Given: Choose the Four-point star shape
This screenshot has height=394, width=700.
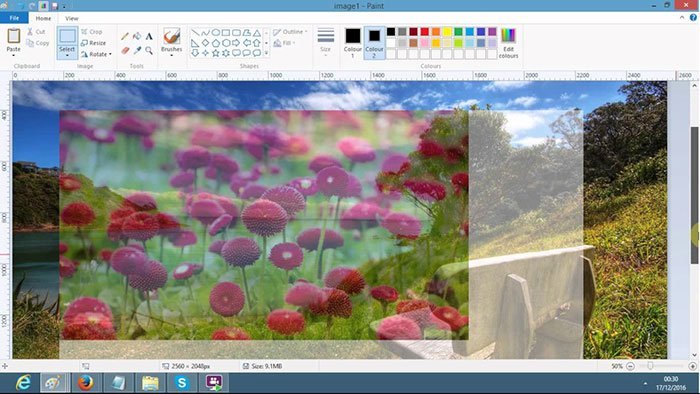Looking at the screenshot, I should 205,53.
